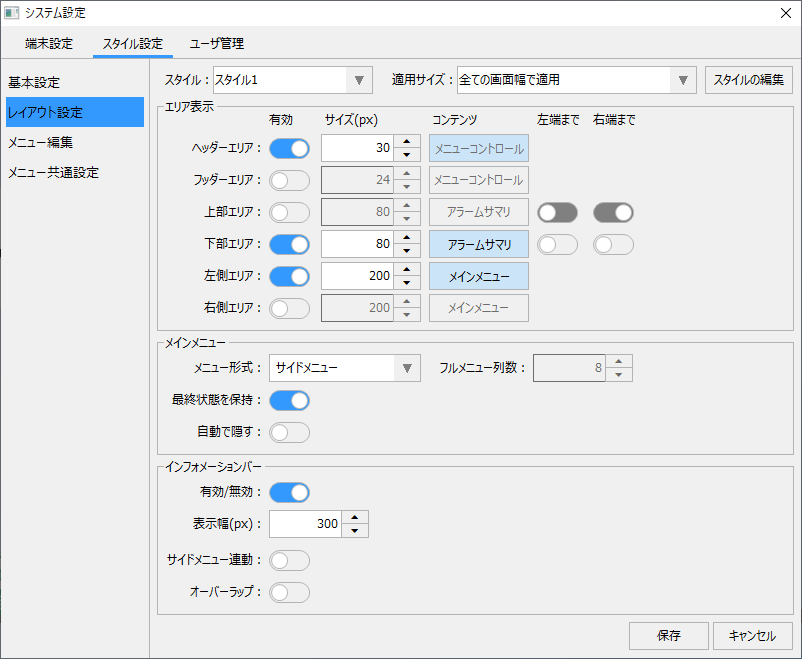Toggle the ヘッダーエリア enabled switch
Viewport: 802px width, 659px height.
tap(289, 149)
